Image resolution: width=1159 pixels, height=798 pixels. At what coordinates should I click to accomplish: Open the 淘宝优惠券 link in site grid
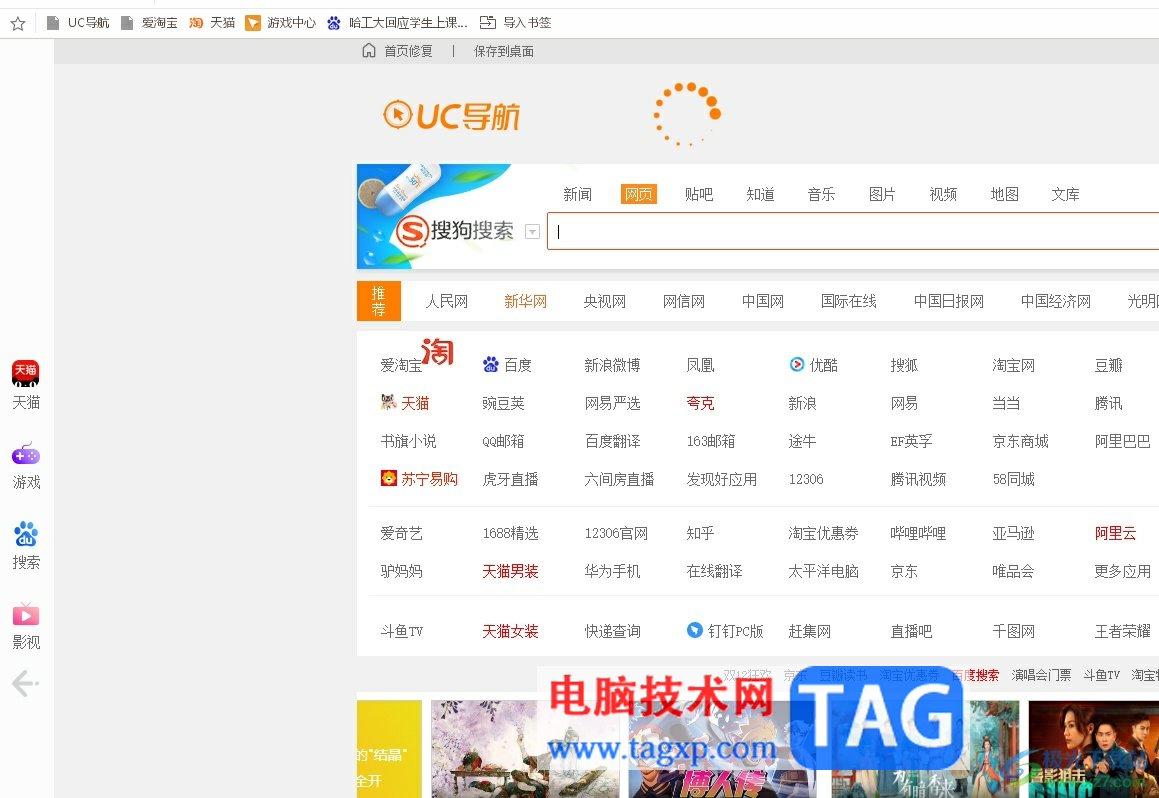click(823, 533)
